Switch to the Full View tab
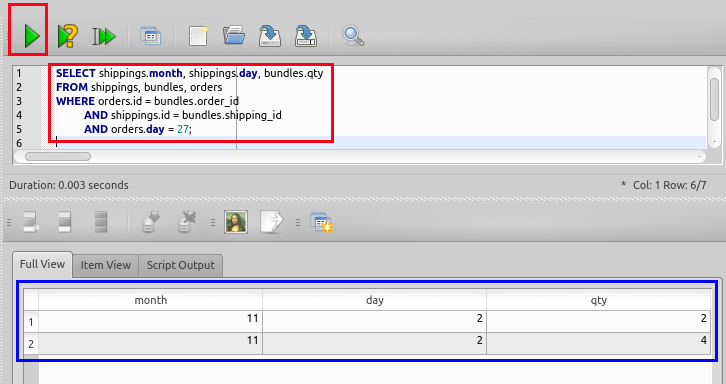Image resolution: width=726 pixels, height=384 pixels. 42,264
